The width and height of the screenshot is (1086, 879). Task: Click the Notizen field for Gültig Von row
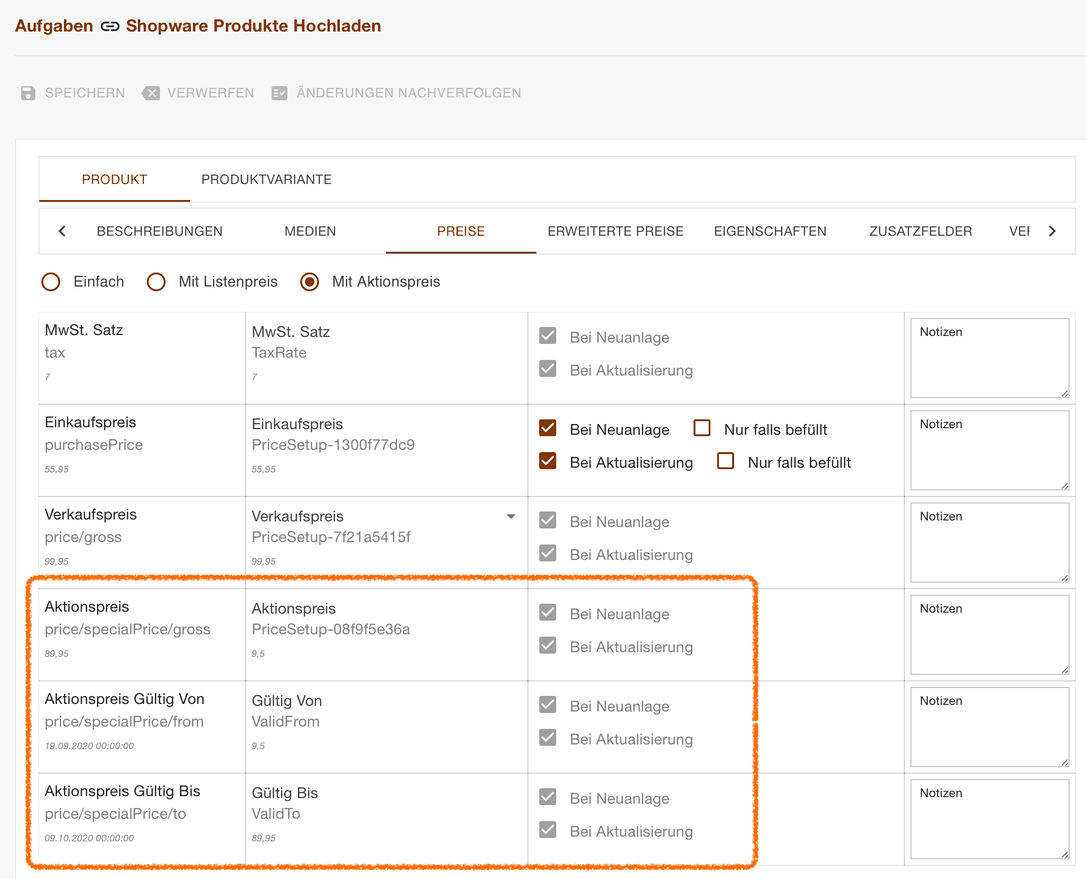click(990, 727)
